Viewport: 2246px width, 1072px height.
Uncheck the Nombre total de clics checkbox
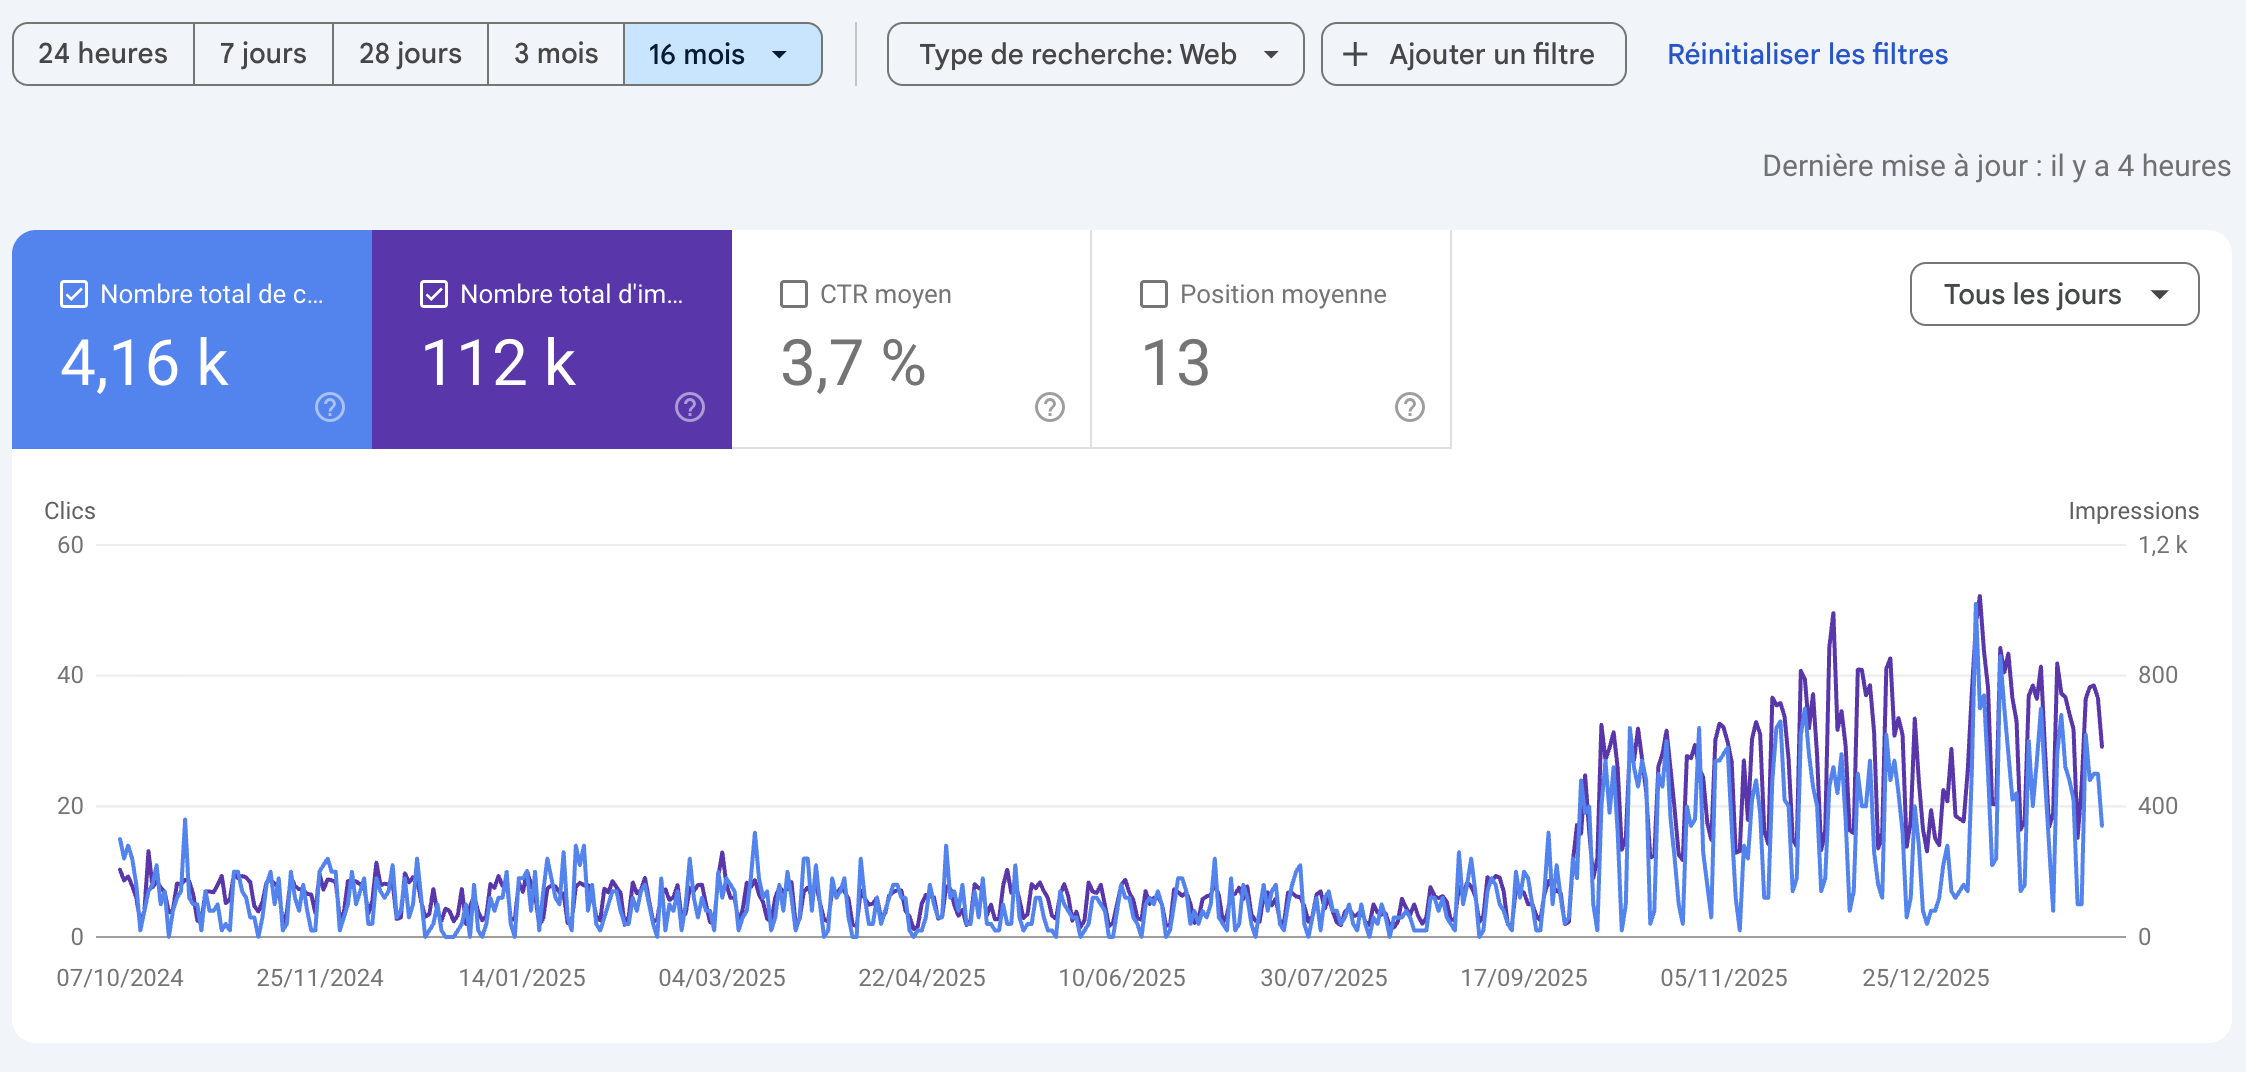74,294
